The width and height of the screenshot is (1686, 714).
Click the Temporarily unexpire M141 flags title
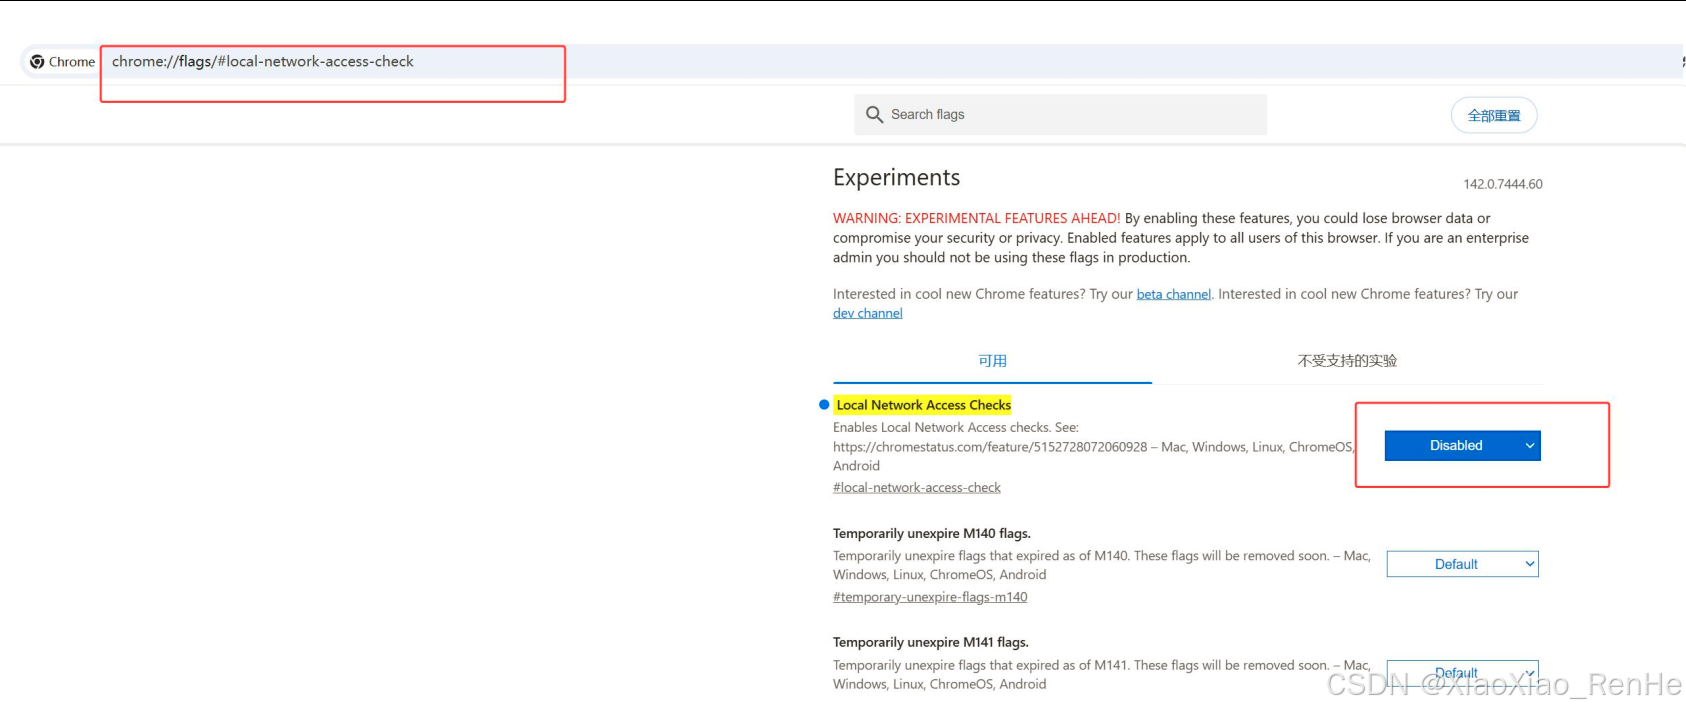click(930, 643)
